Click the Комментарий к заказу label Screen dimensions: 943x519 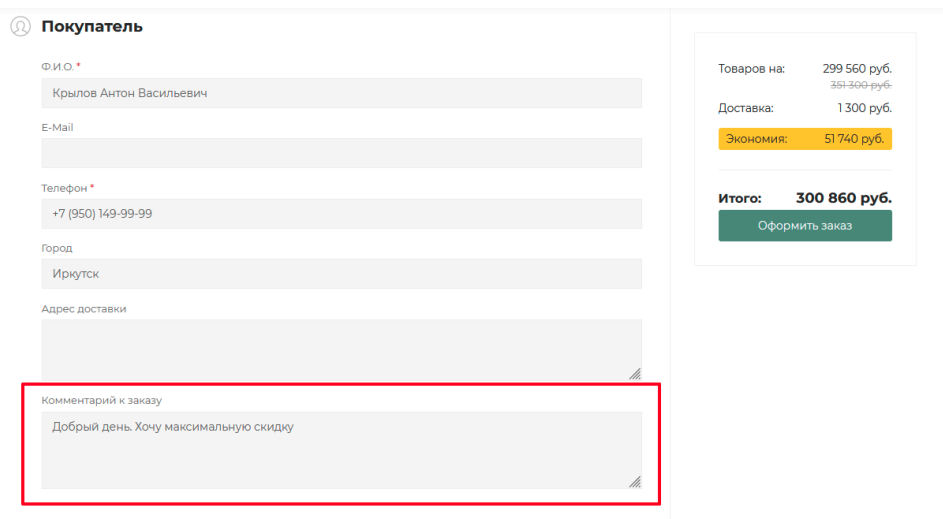[x=102, y=401]
